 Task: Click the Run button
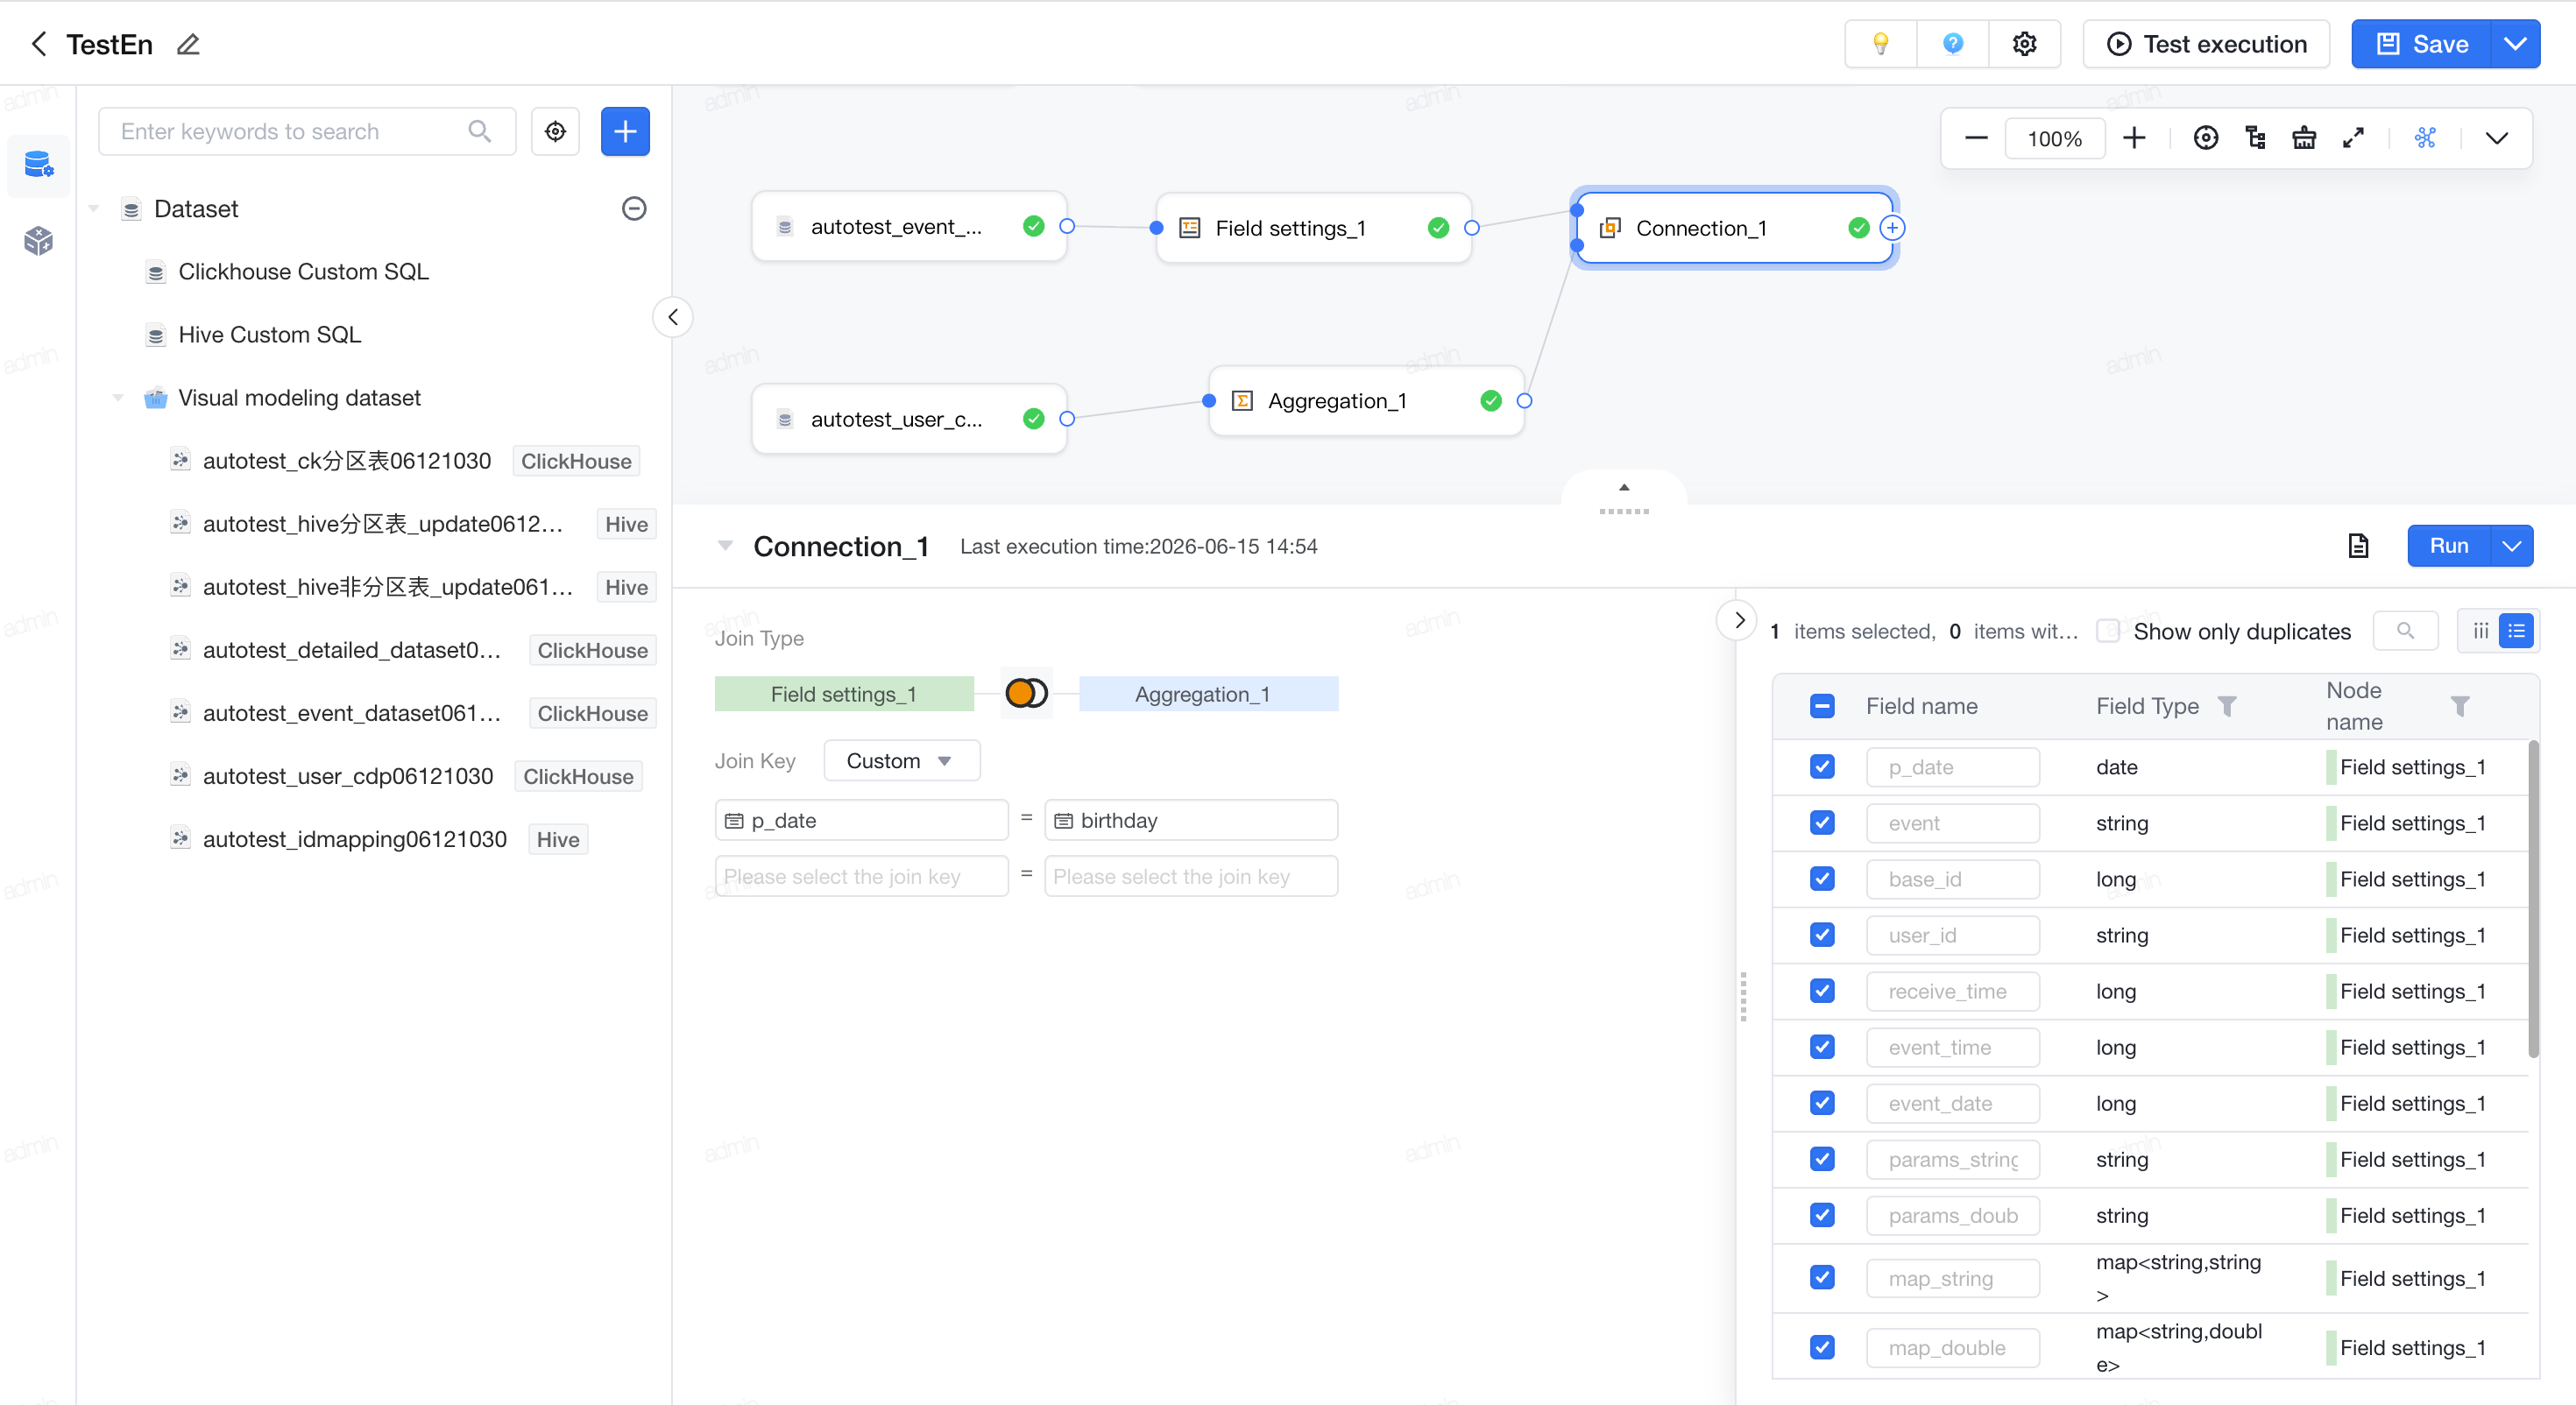(2449, 546)
